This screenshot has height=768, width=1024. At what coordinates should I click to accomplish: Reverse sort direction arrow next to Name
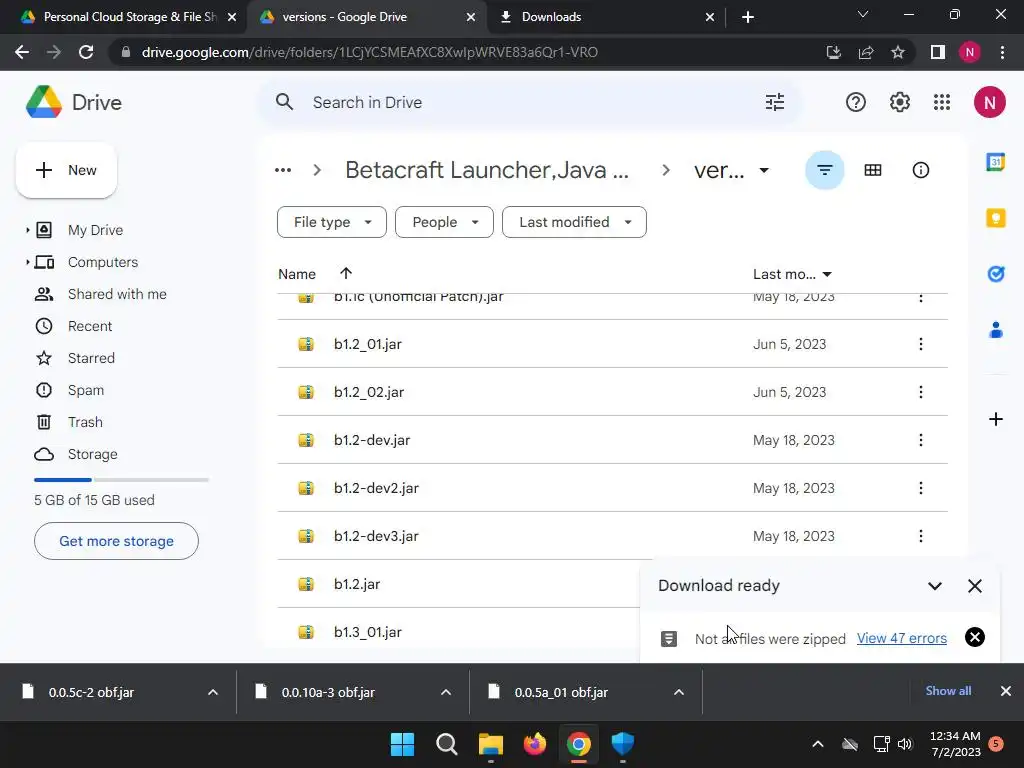(x=345, y=273)
